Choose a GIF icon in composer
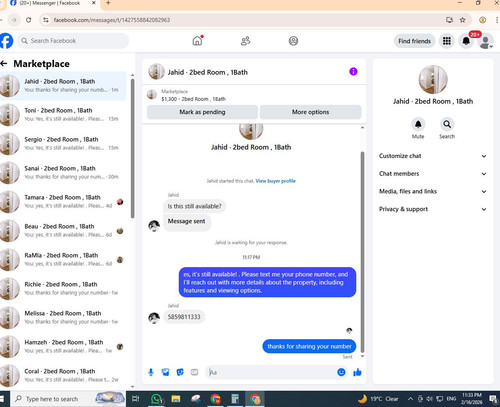The height and width of the screenshot is (407, 500). tap(194, 372)
